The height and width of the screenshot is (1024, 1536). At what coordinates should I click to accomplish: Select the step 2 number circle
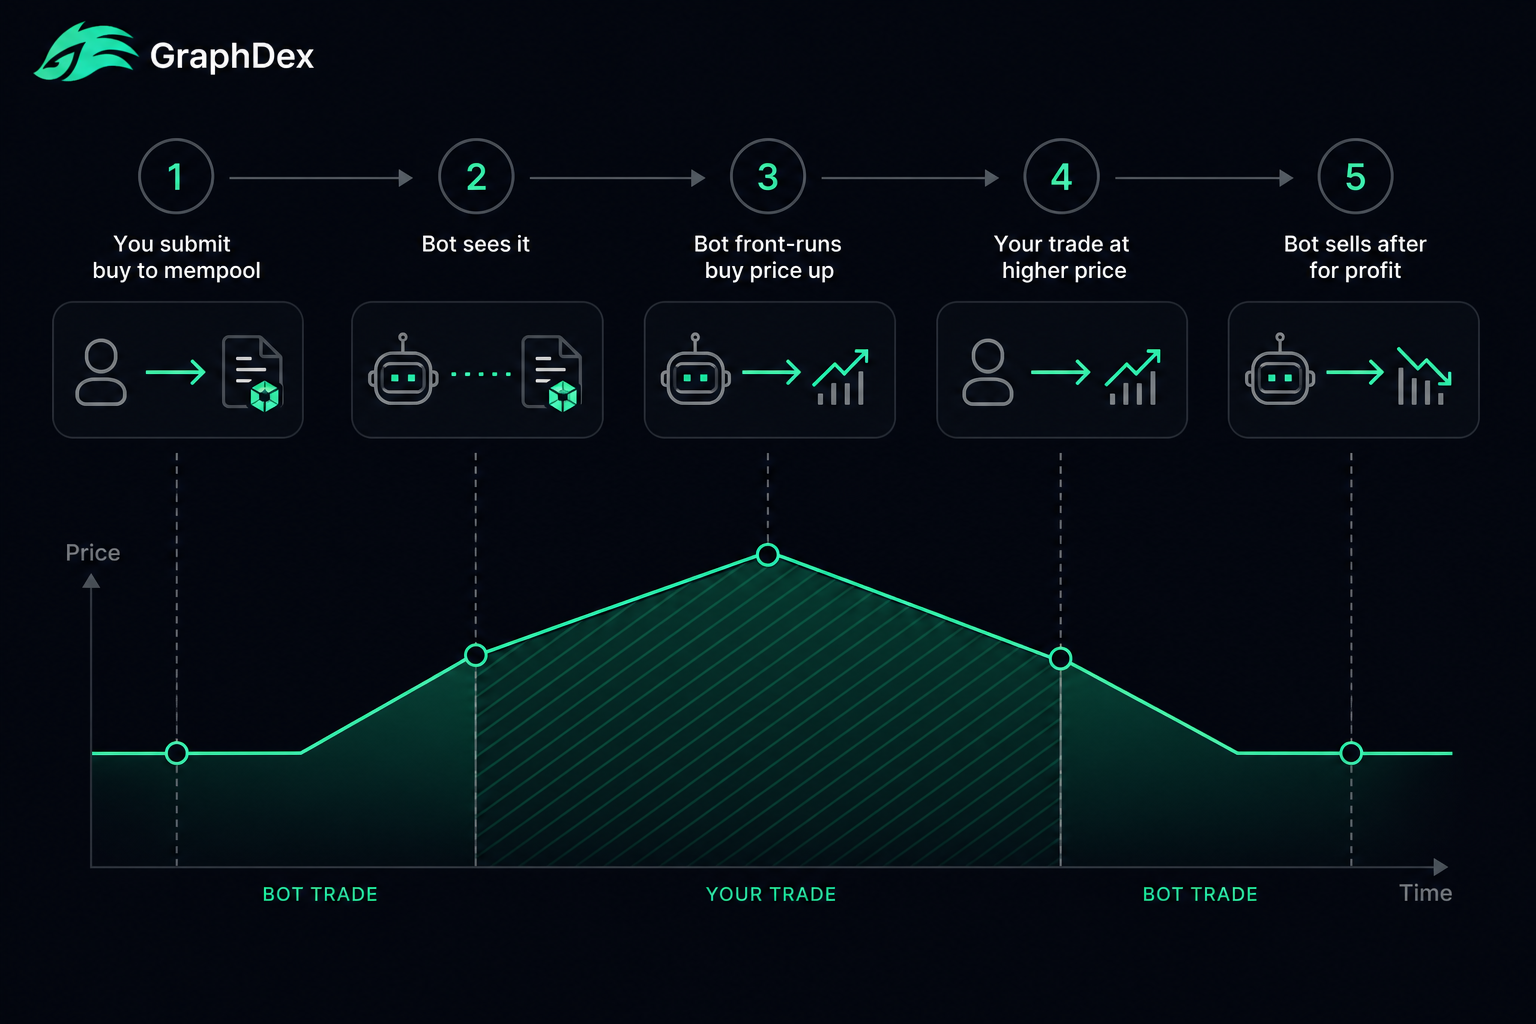(476, 177)
